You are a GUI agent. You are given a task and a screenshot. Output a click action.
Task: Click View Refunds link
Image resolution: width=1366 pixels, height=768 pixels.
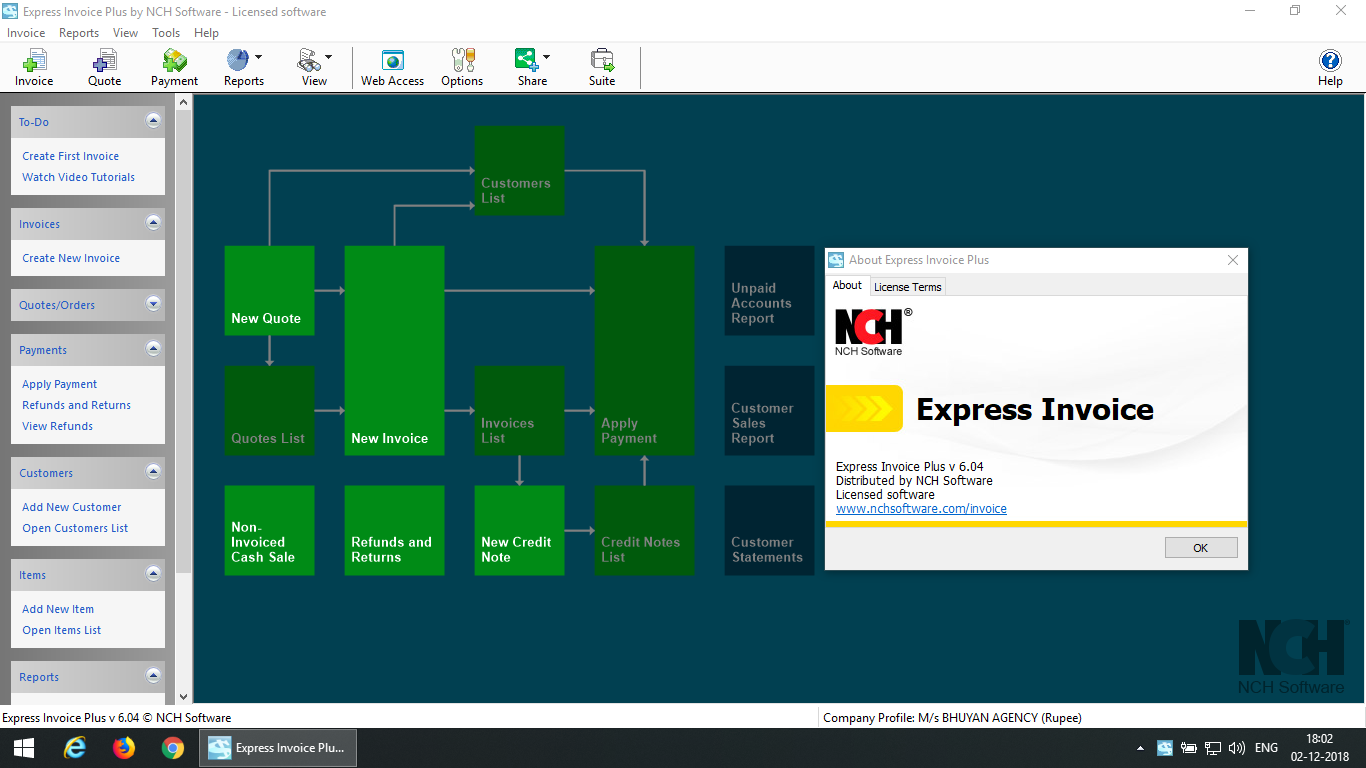pyautogui.click(x=58, y=426)
